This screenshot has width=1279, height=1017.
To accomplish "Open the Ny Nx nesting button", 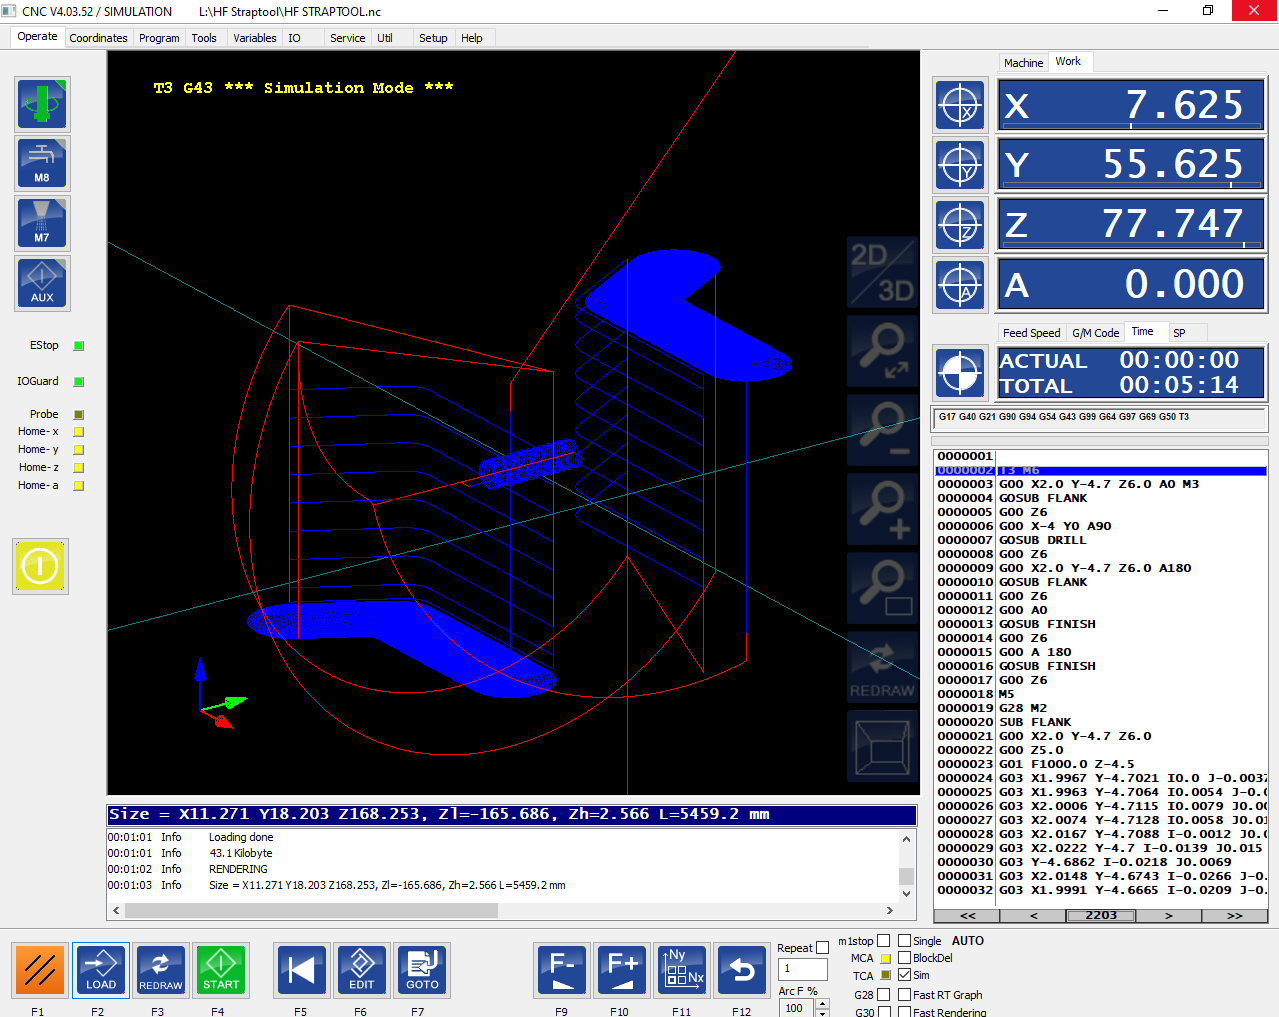I will click(x=683, y=970).
